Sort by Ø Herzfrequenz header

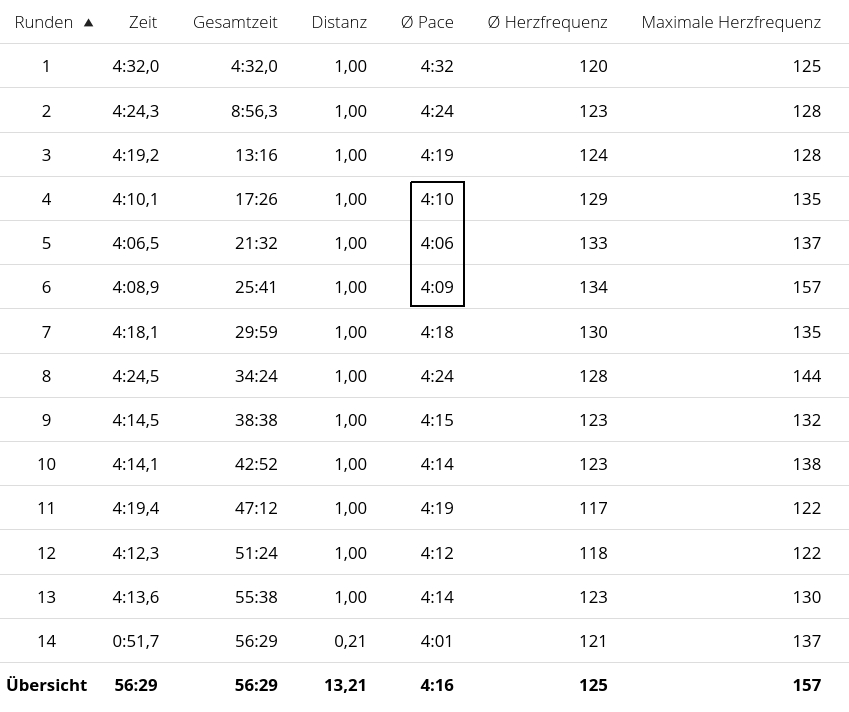547,22
